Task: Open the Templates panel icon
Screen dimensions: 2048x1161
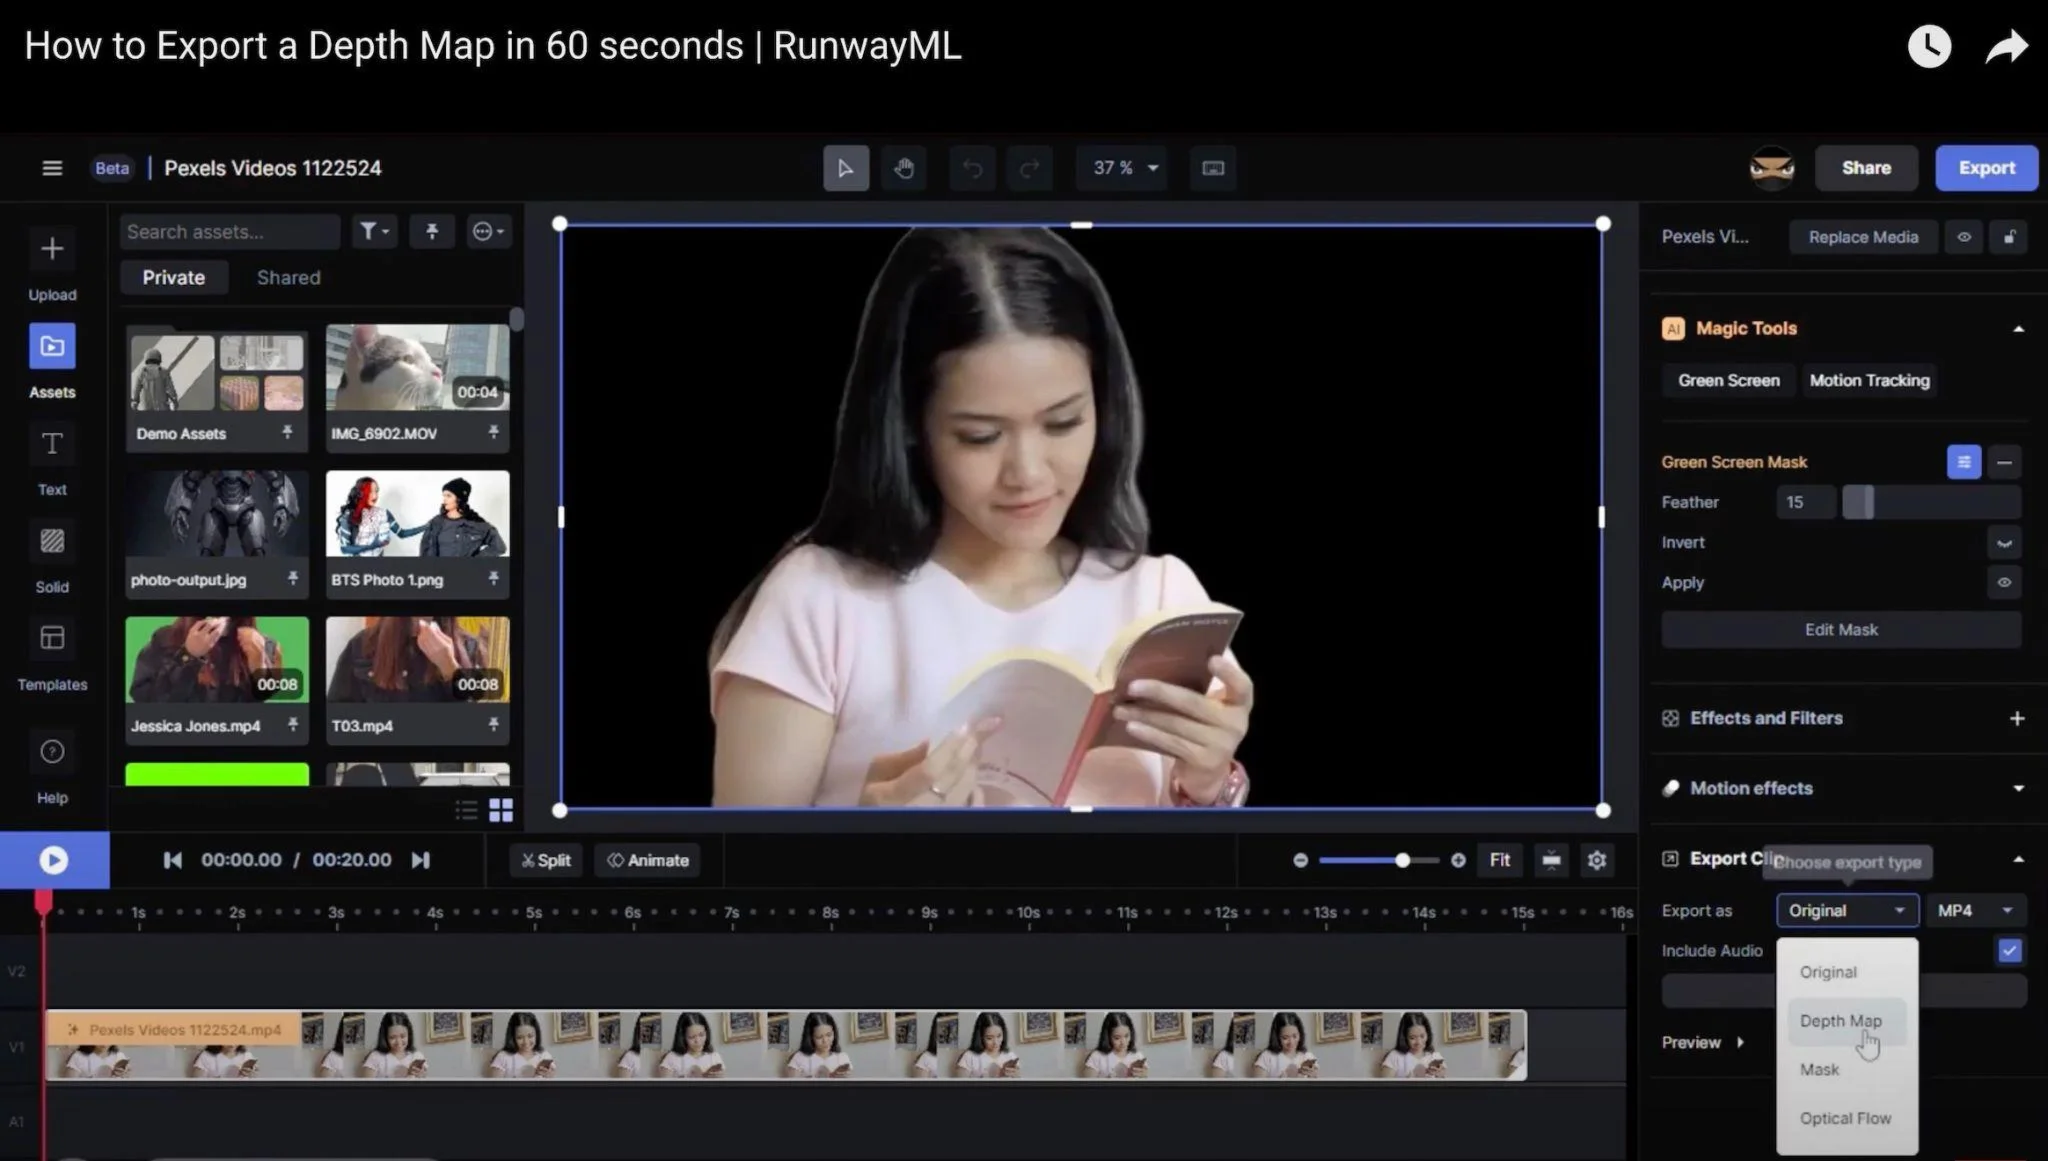Action: coord(52,638)
